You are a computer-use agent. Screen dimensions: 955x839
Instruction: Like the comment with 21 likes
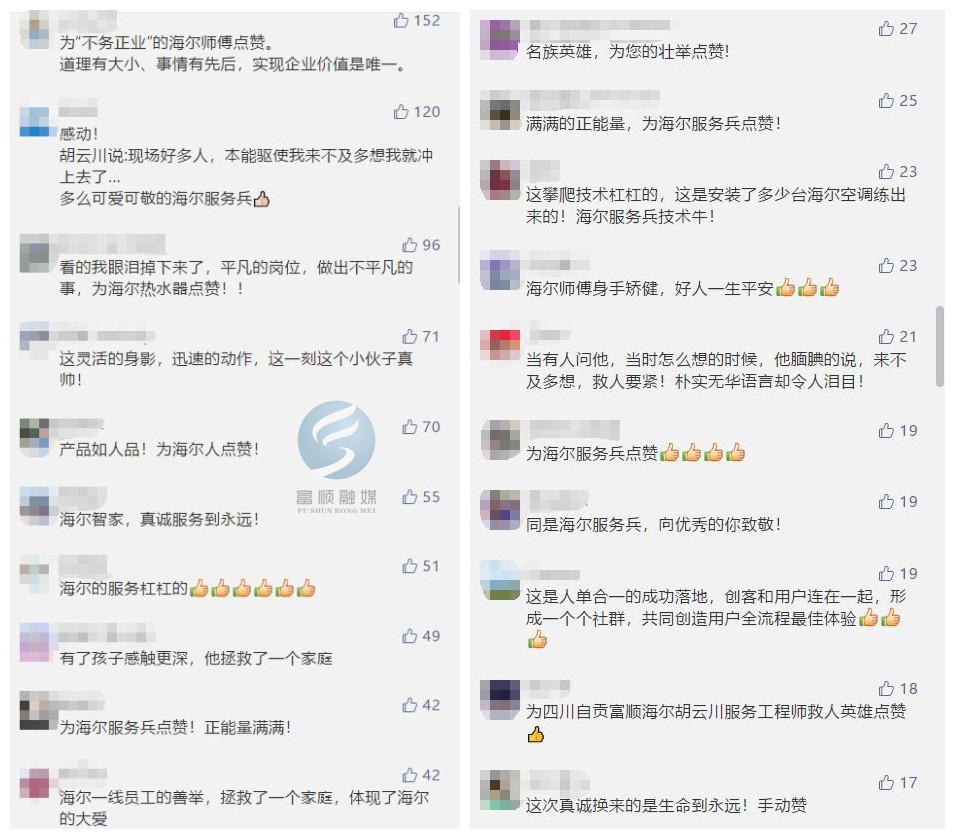886,336
